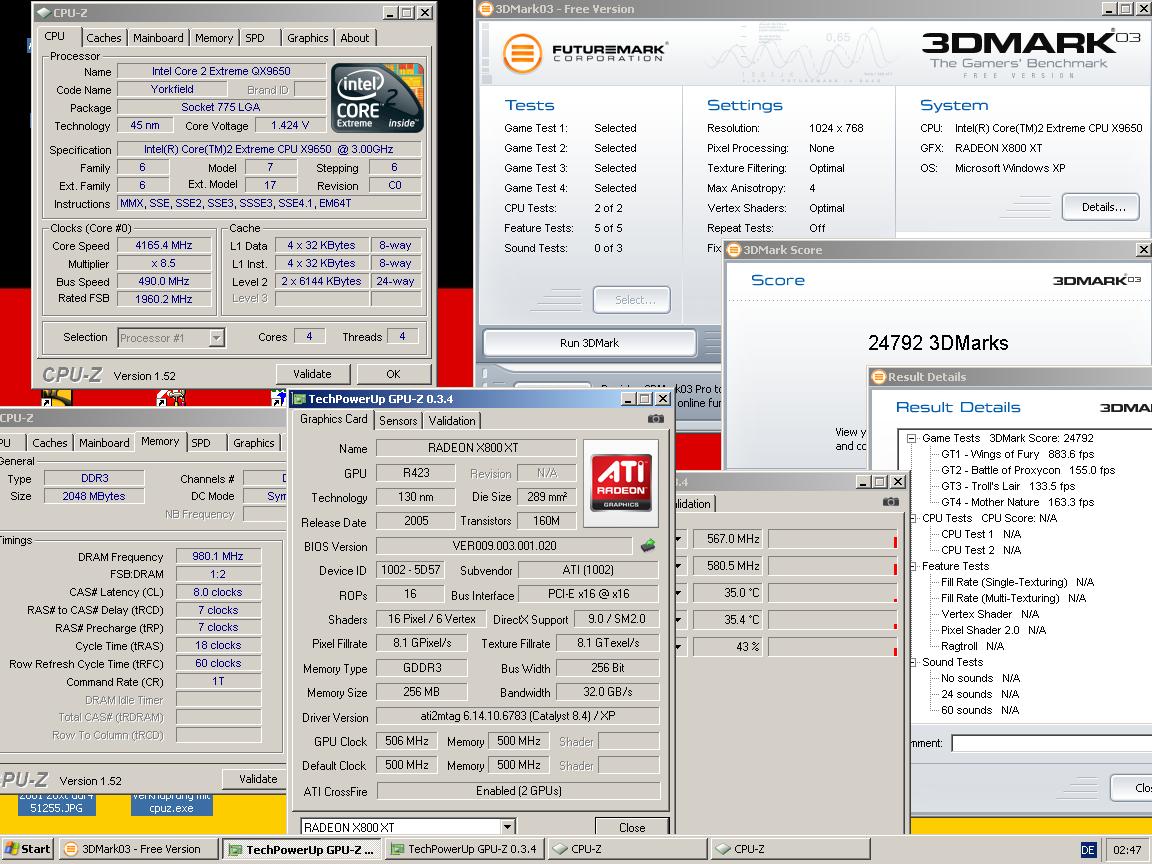Switch to SPD tab in top CPU-Z

click(x=255, y=37)
